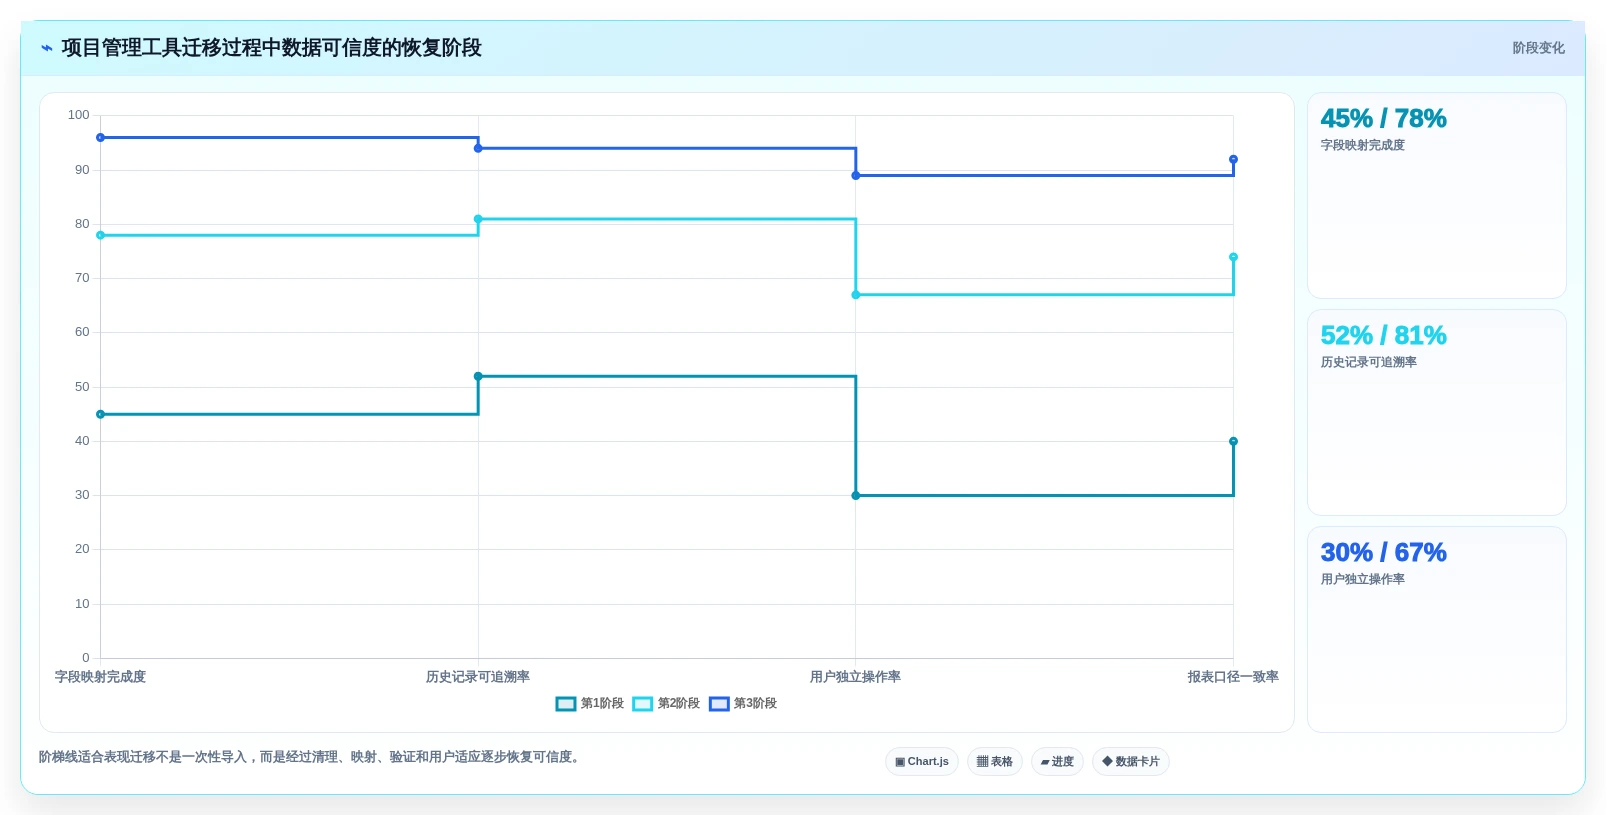Screen dimensions: 1606x815
Task: Click 第1阶段 data point at 30
Action: click(x=855, y=495)
